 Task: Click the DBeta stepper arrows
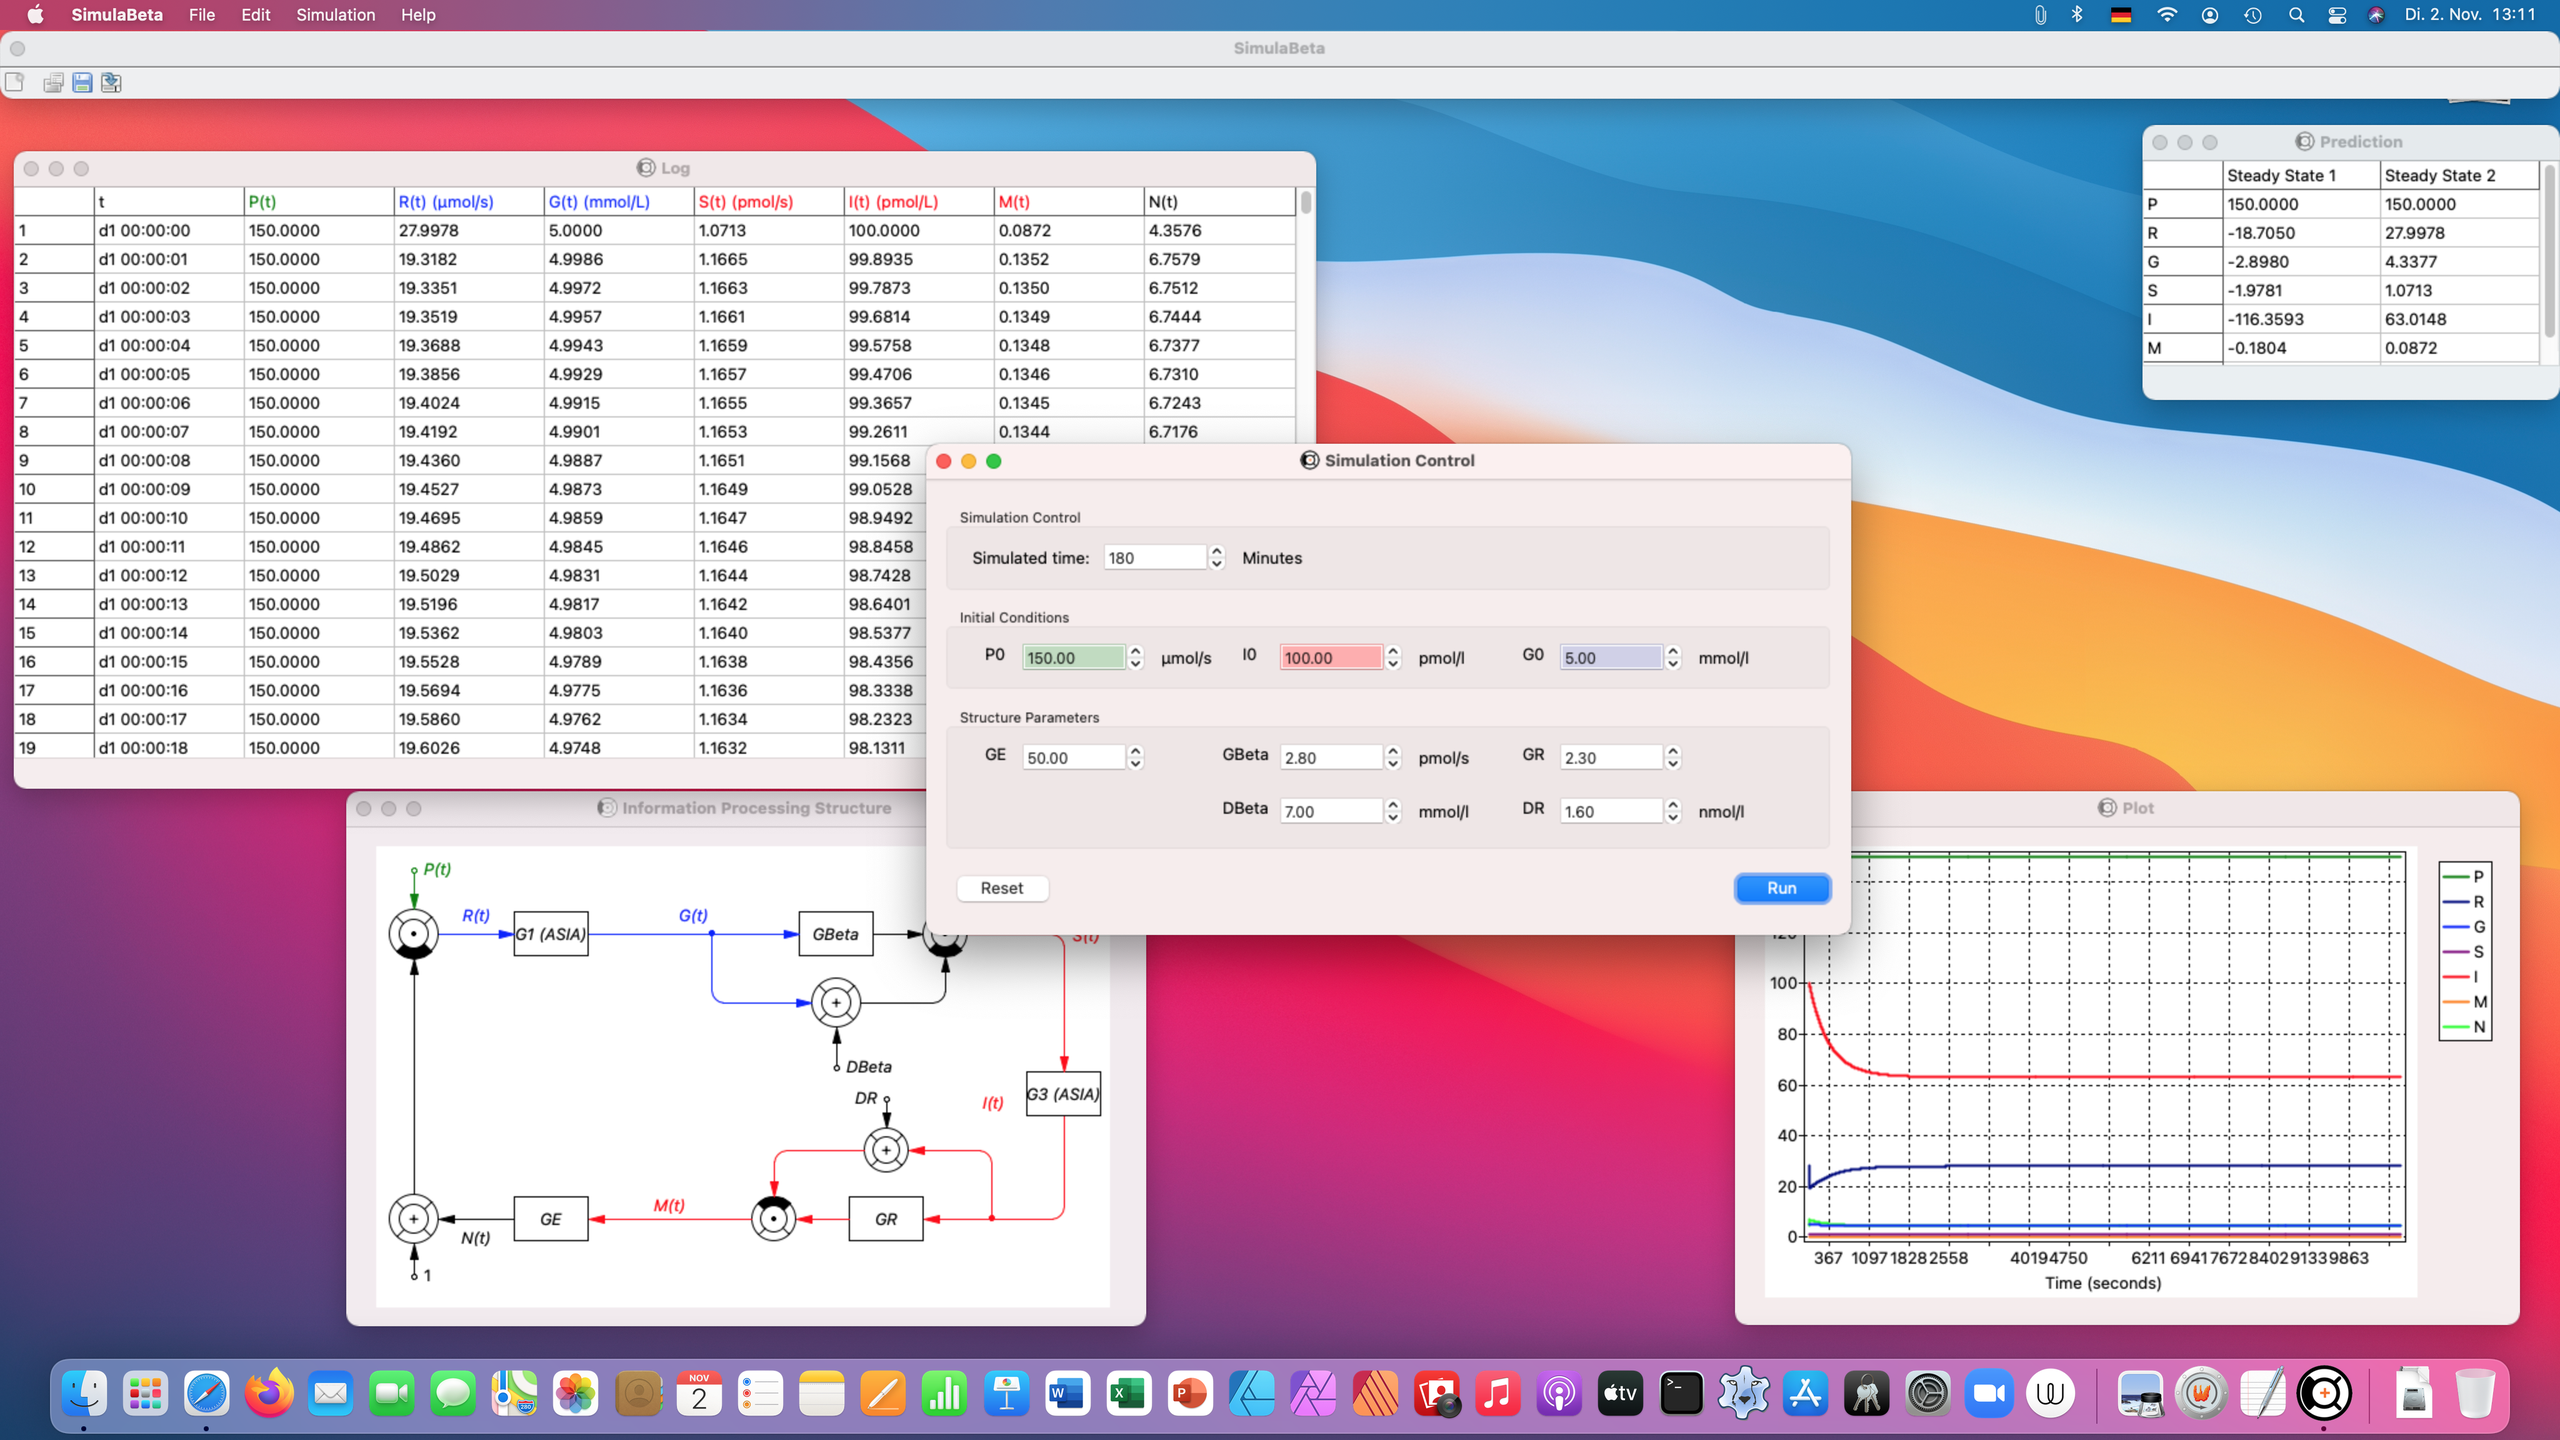tap(1393, 812)
